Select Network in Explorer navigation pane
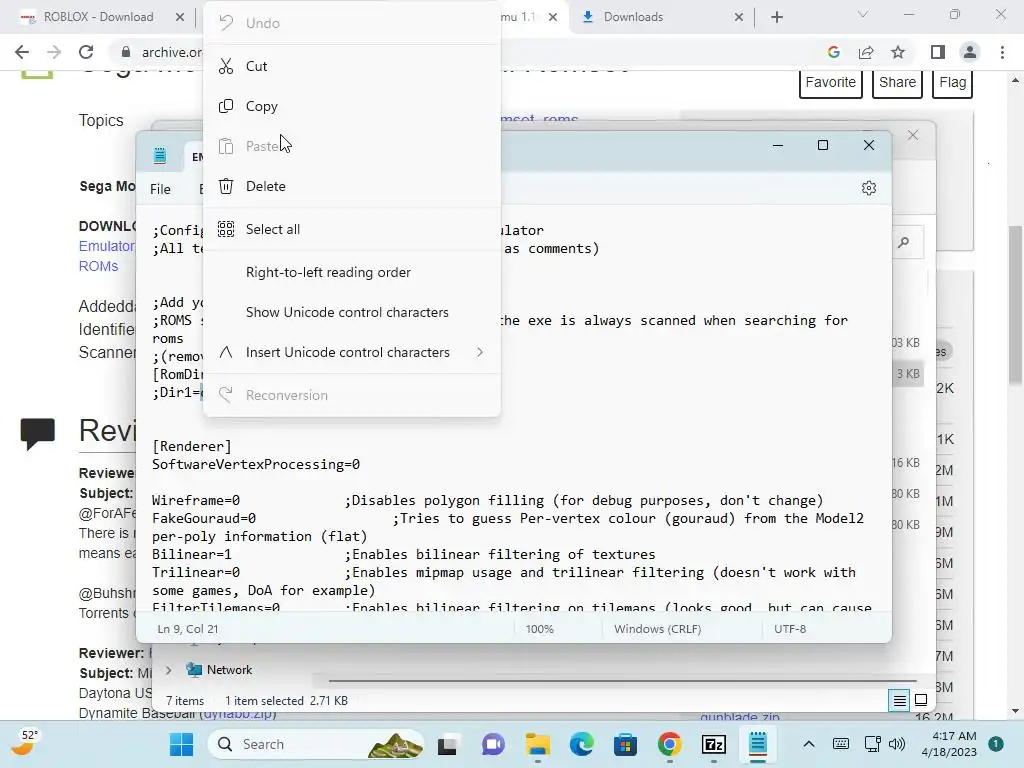Viewport: 1024px width, 768px height. pos(229,670)
